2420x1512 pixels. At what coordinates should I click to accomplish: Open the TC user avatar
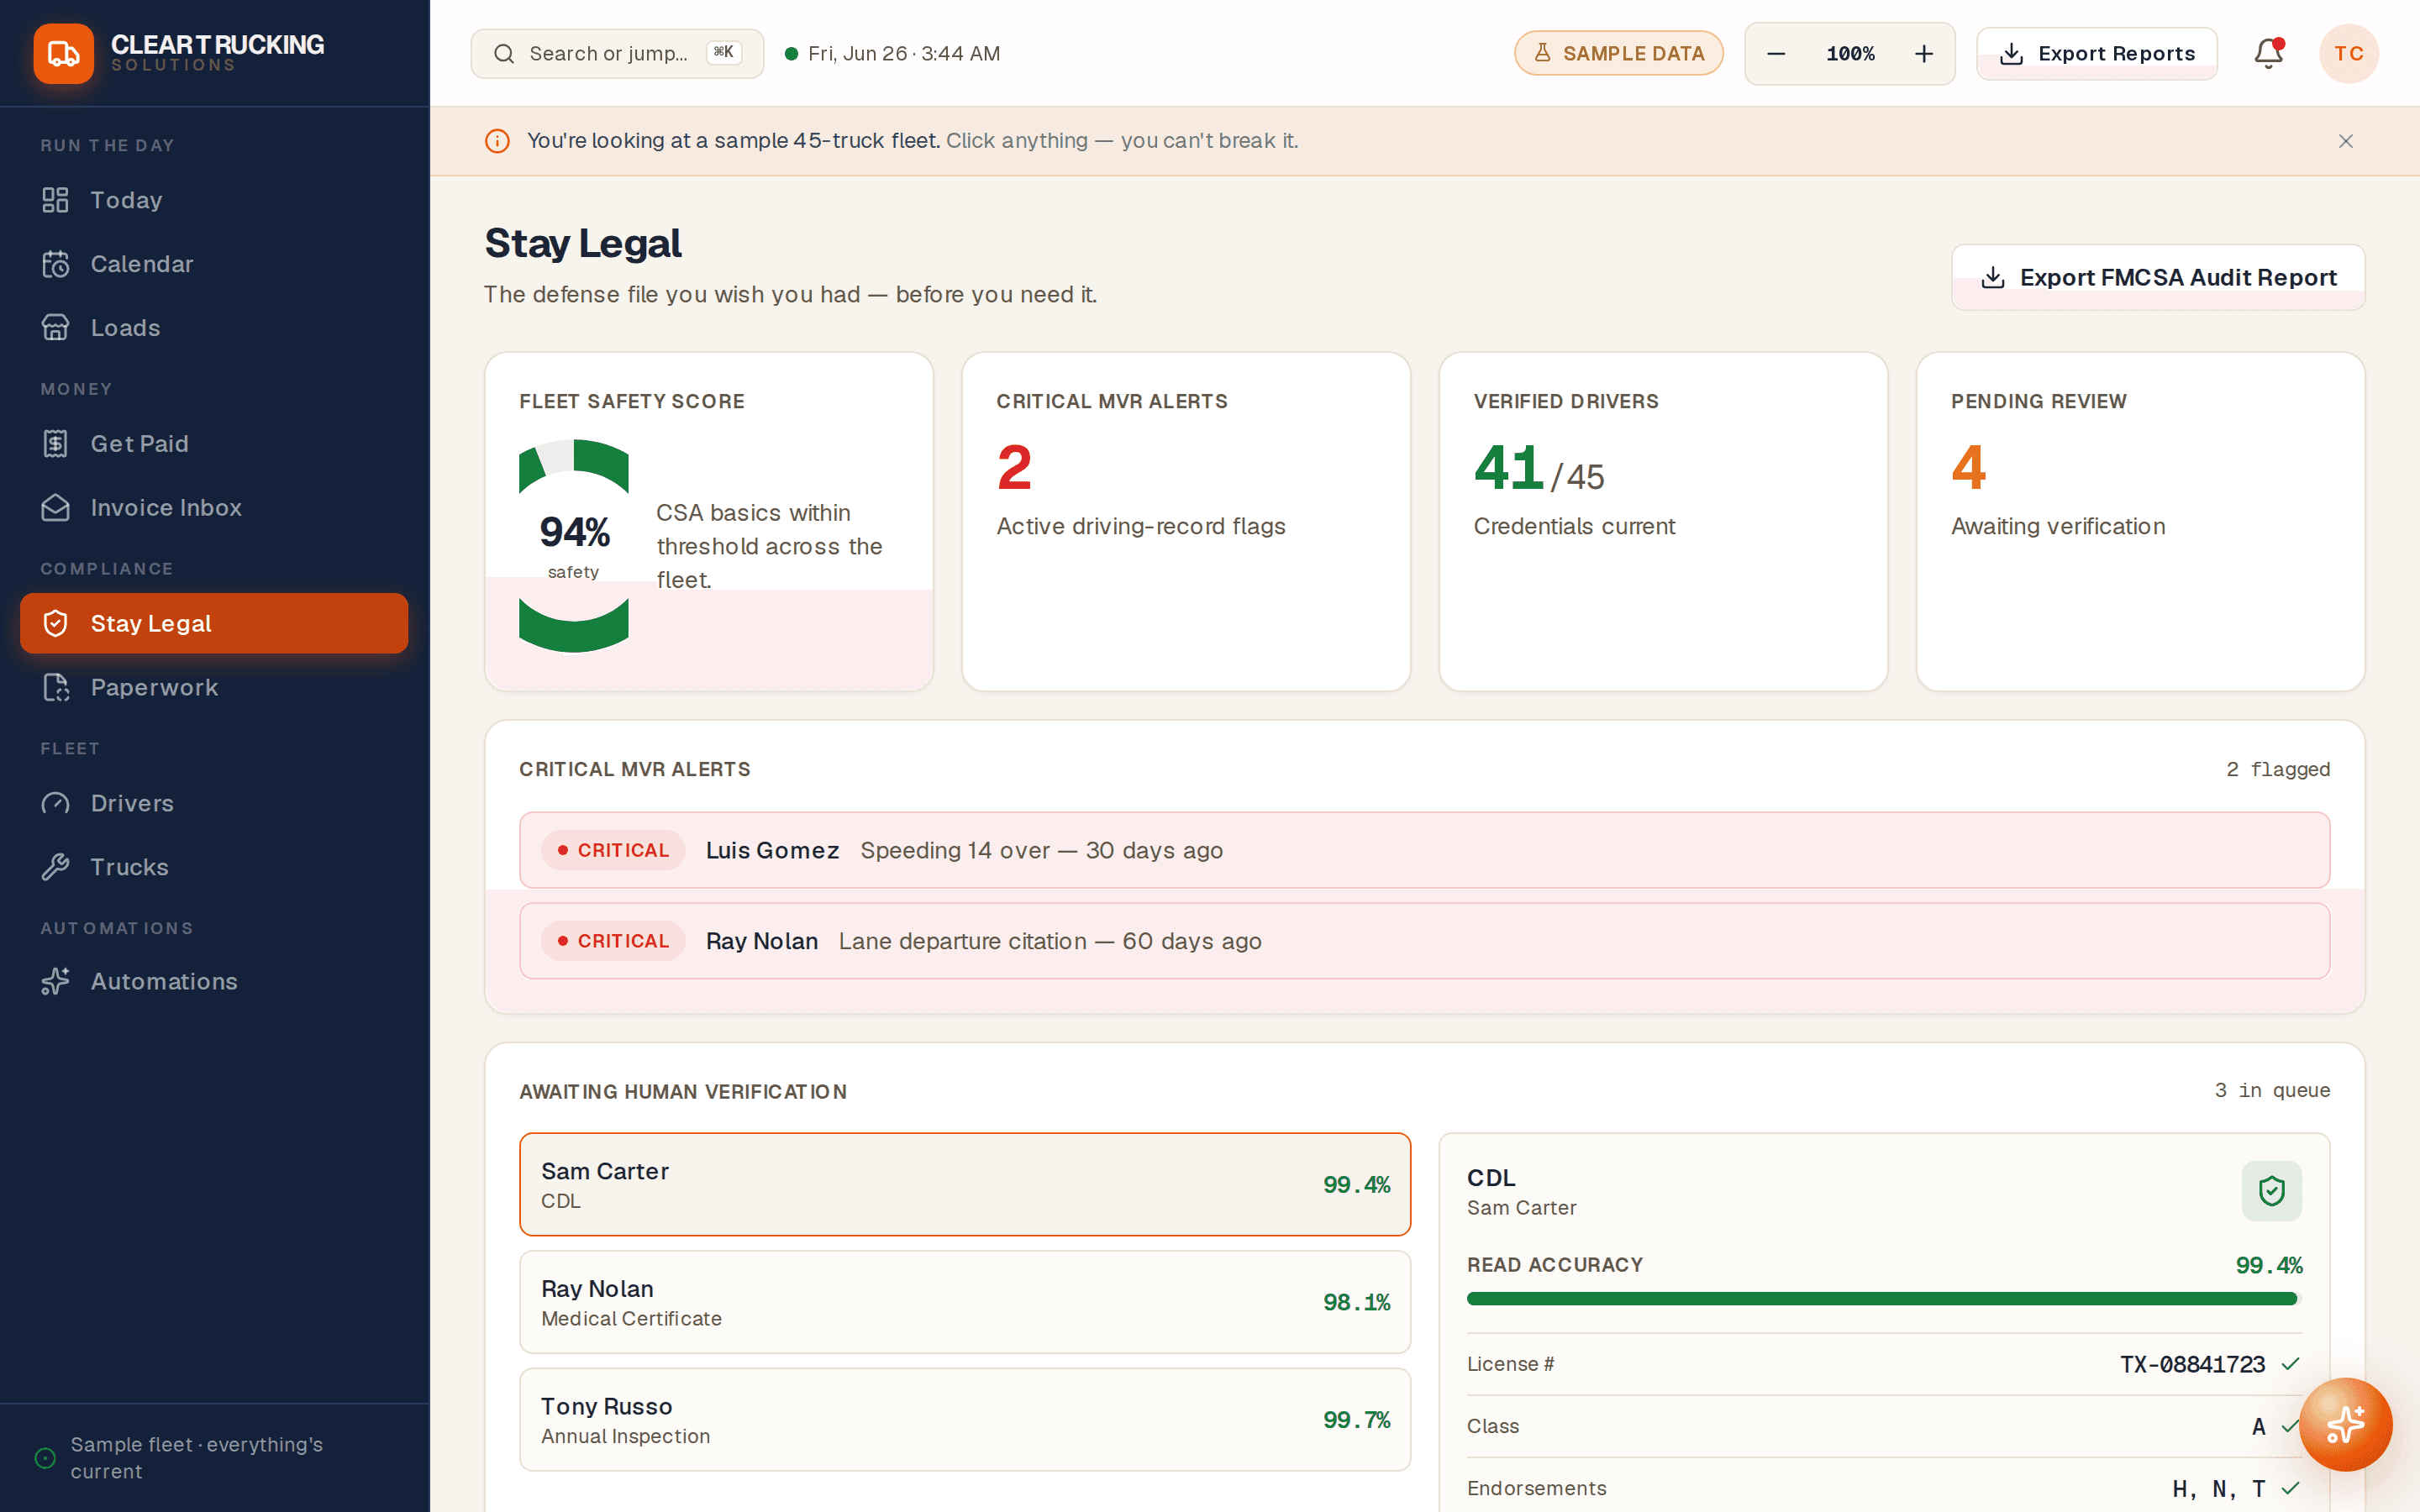[2348, 53]
